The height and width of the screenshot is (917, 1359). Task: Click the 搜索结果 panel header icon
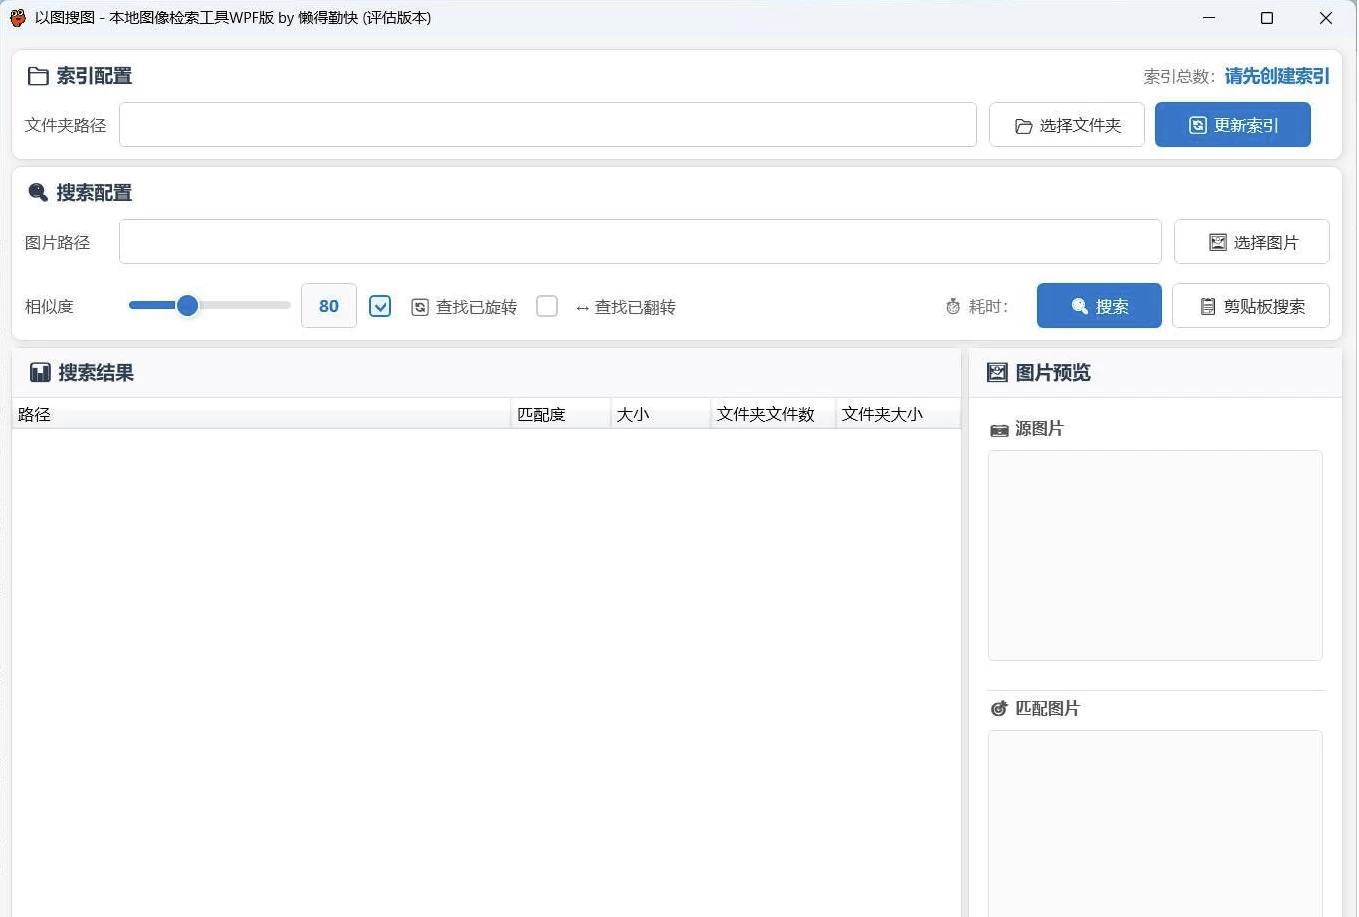pos(40,373)
